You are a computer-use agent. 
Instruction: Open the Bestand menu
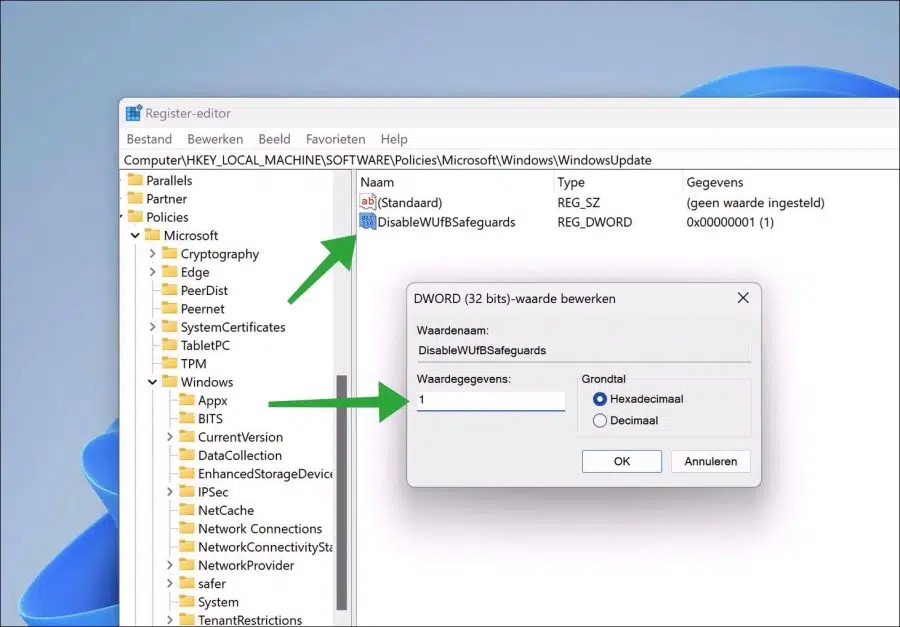[x=149, y=139]
